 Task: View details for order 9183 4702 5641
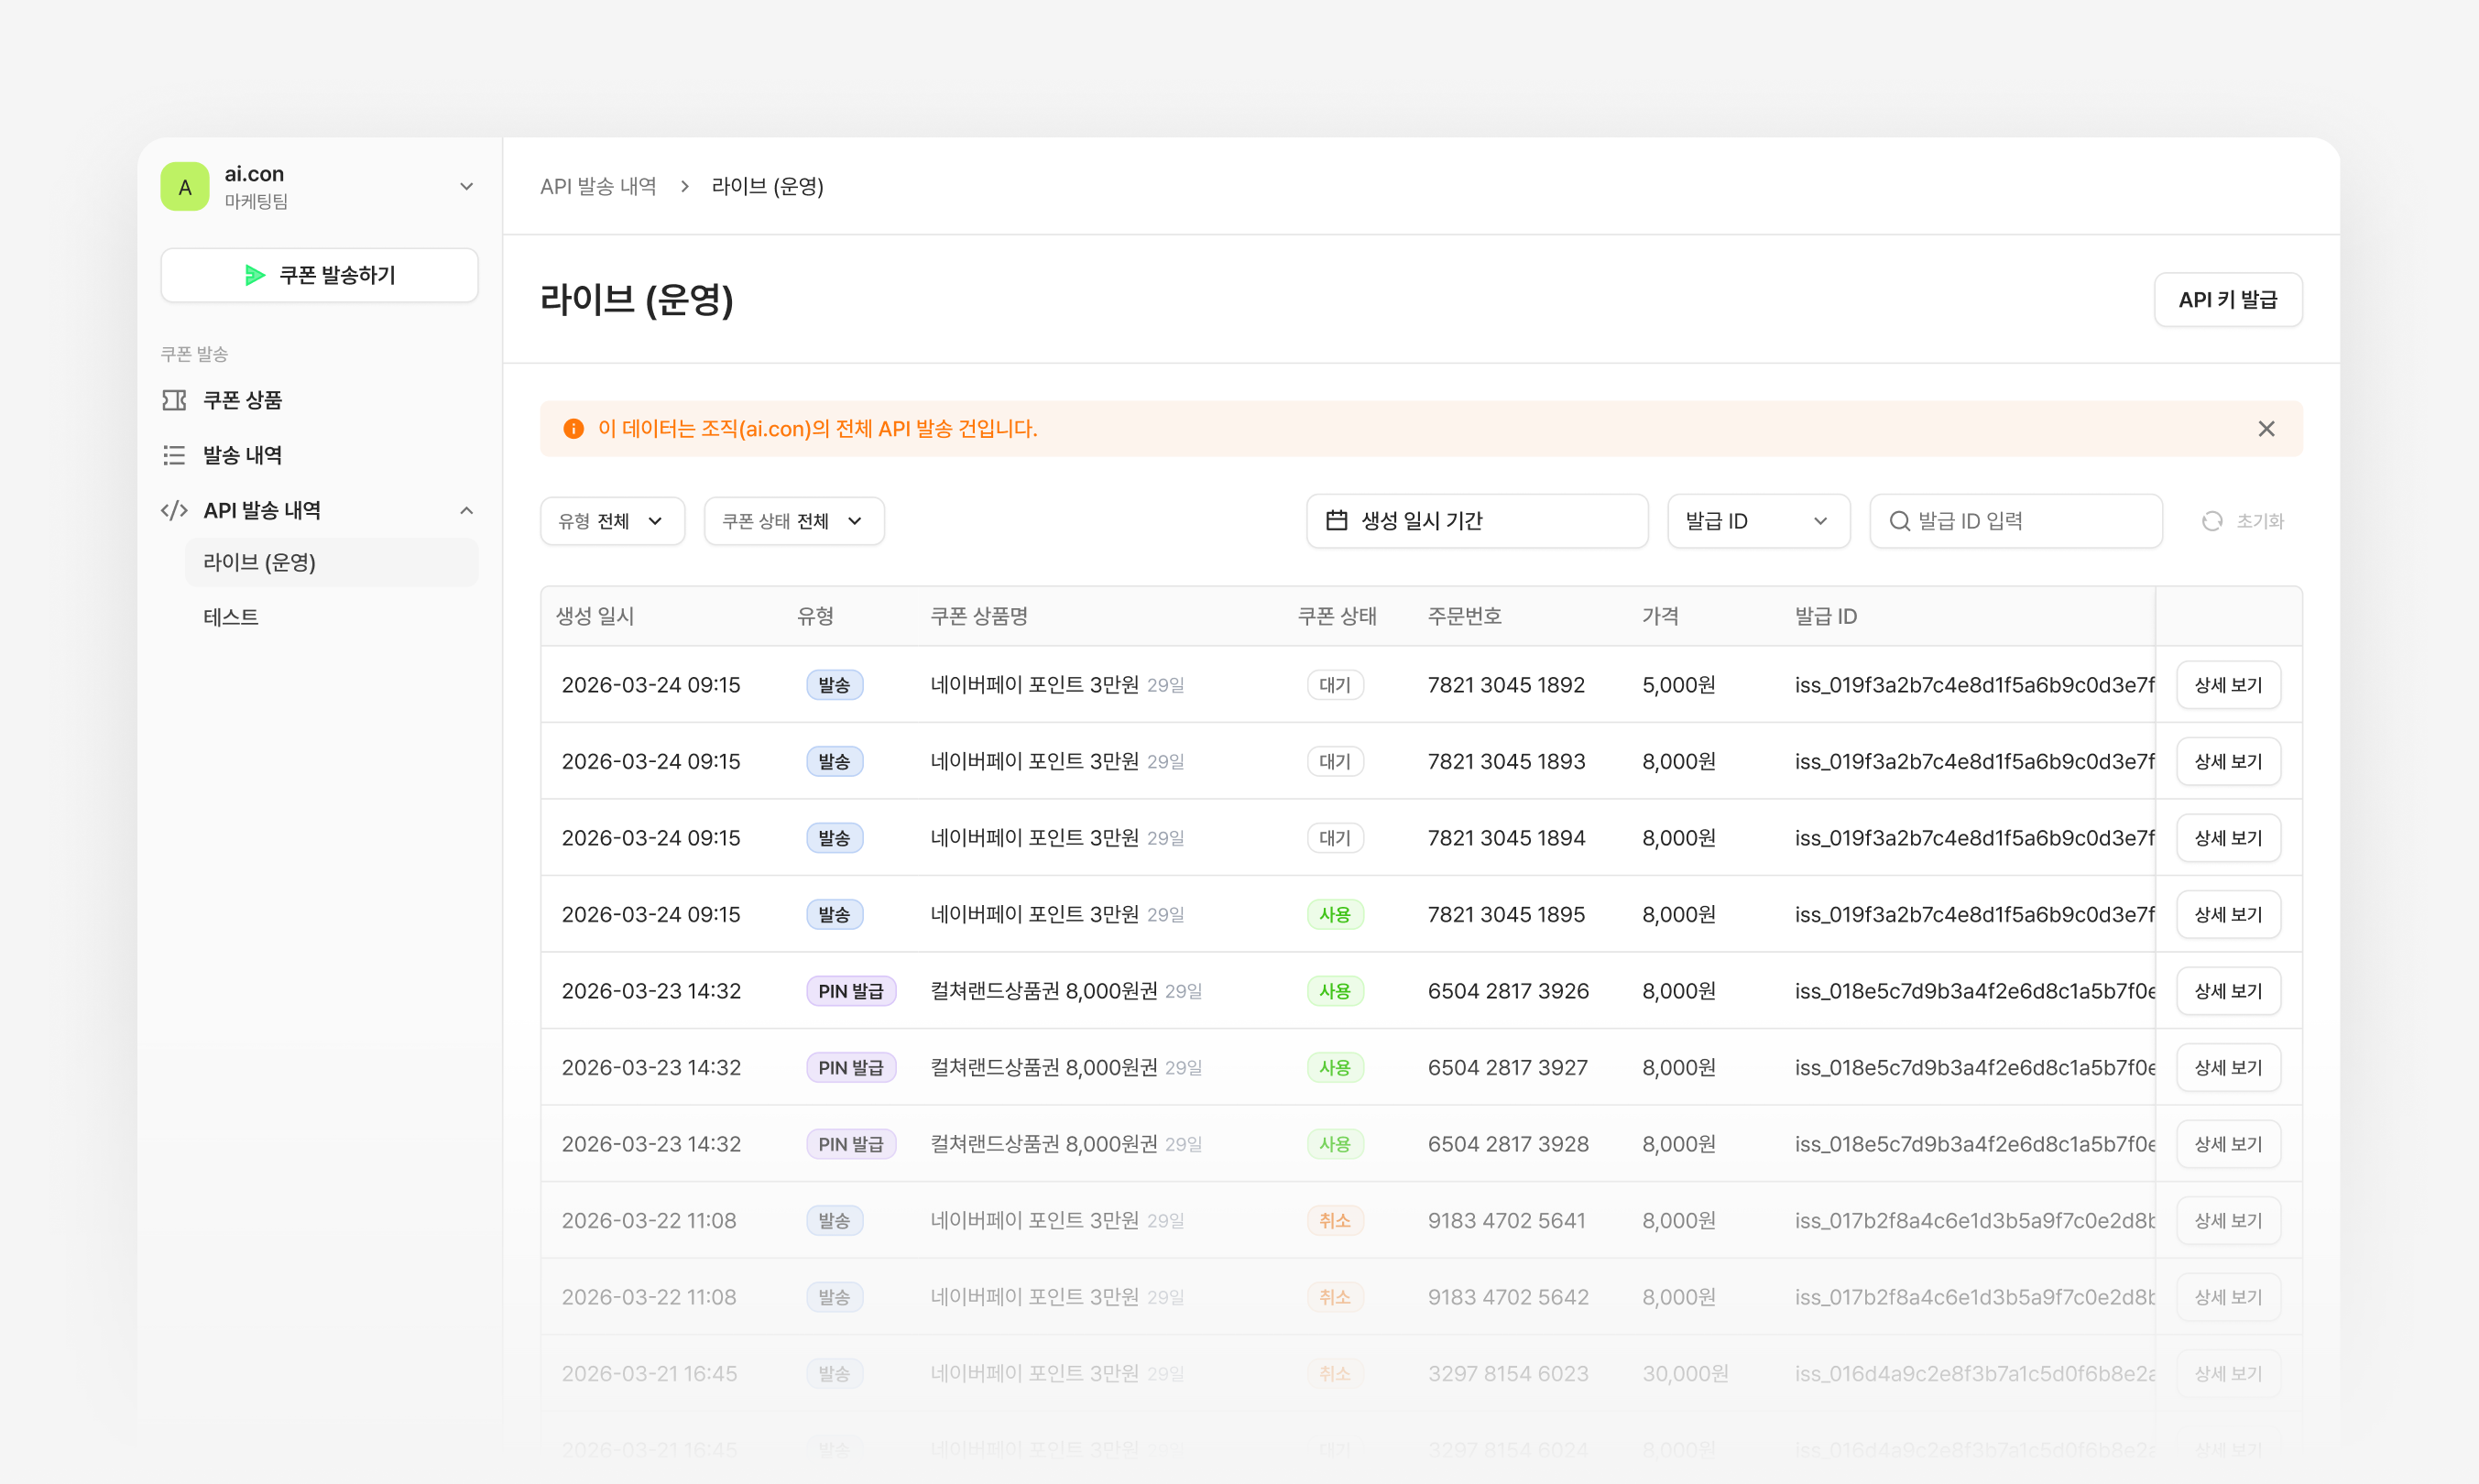[x=2228, y=1220]
